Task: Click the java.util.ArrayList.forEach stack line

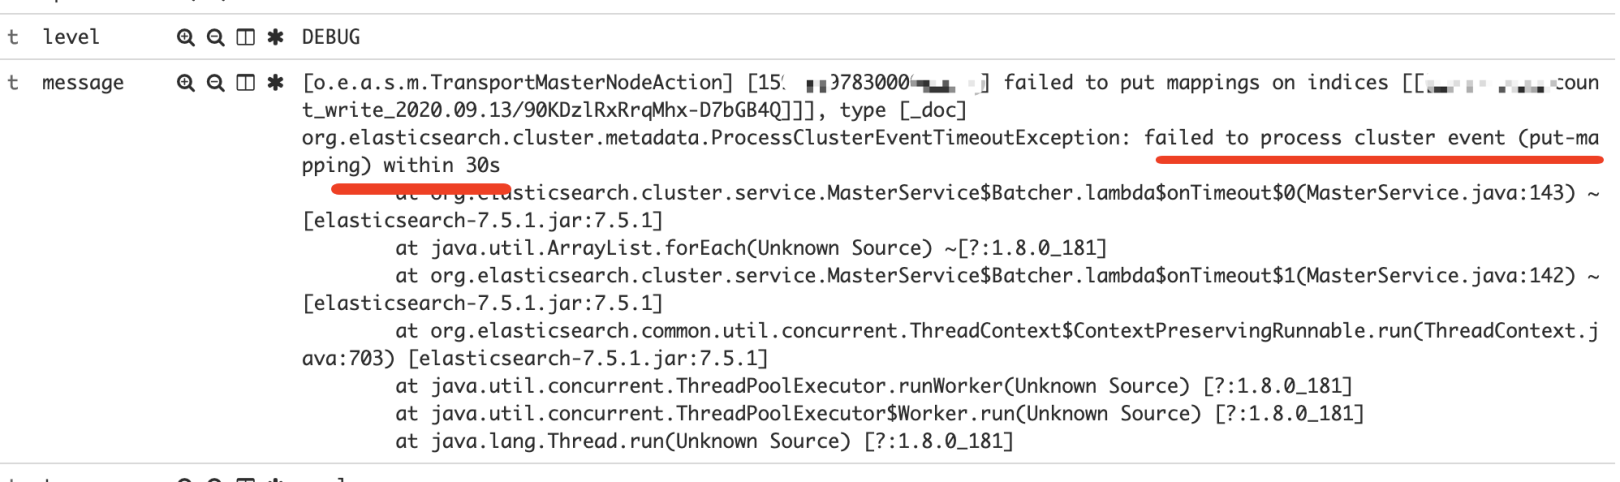Action: pyautogui.click(x=751, y=248)
